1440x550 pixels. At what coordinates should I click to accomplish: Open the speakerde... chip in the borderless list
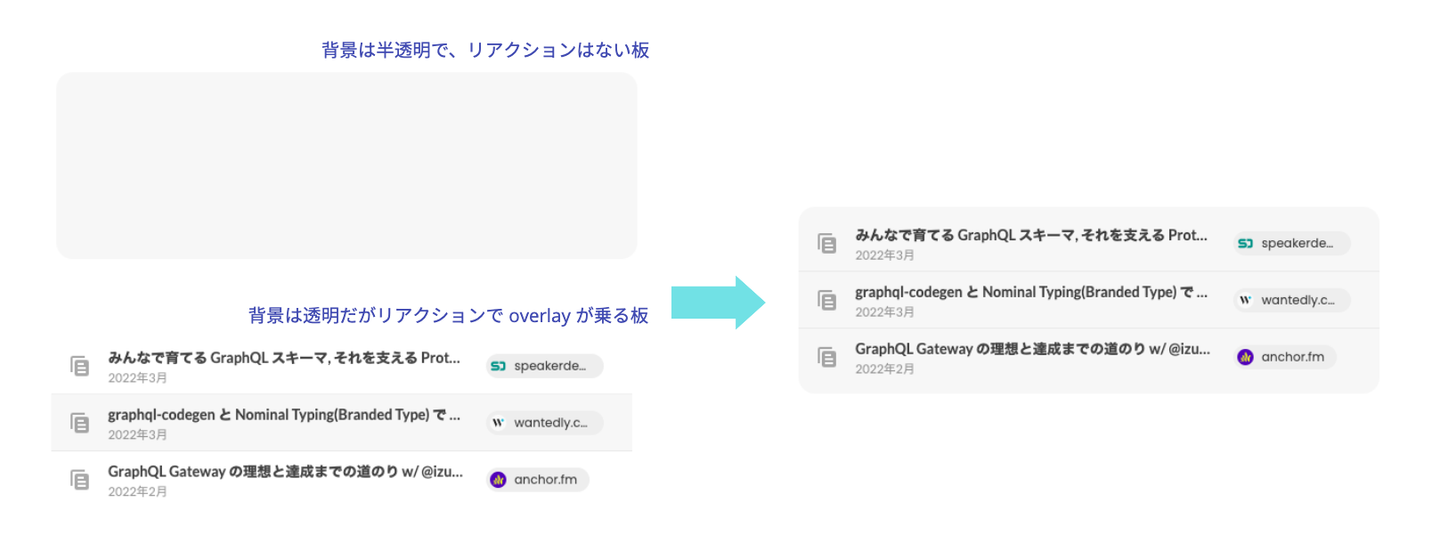[545, 366]
